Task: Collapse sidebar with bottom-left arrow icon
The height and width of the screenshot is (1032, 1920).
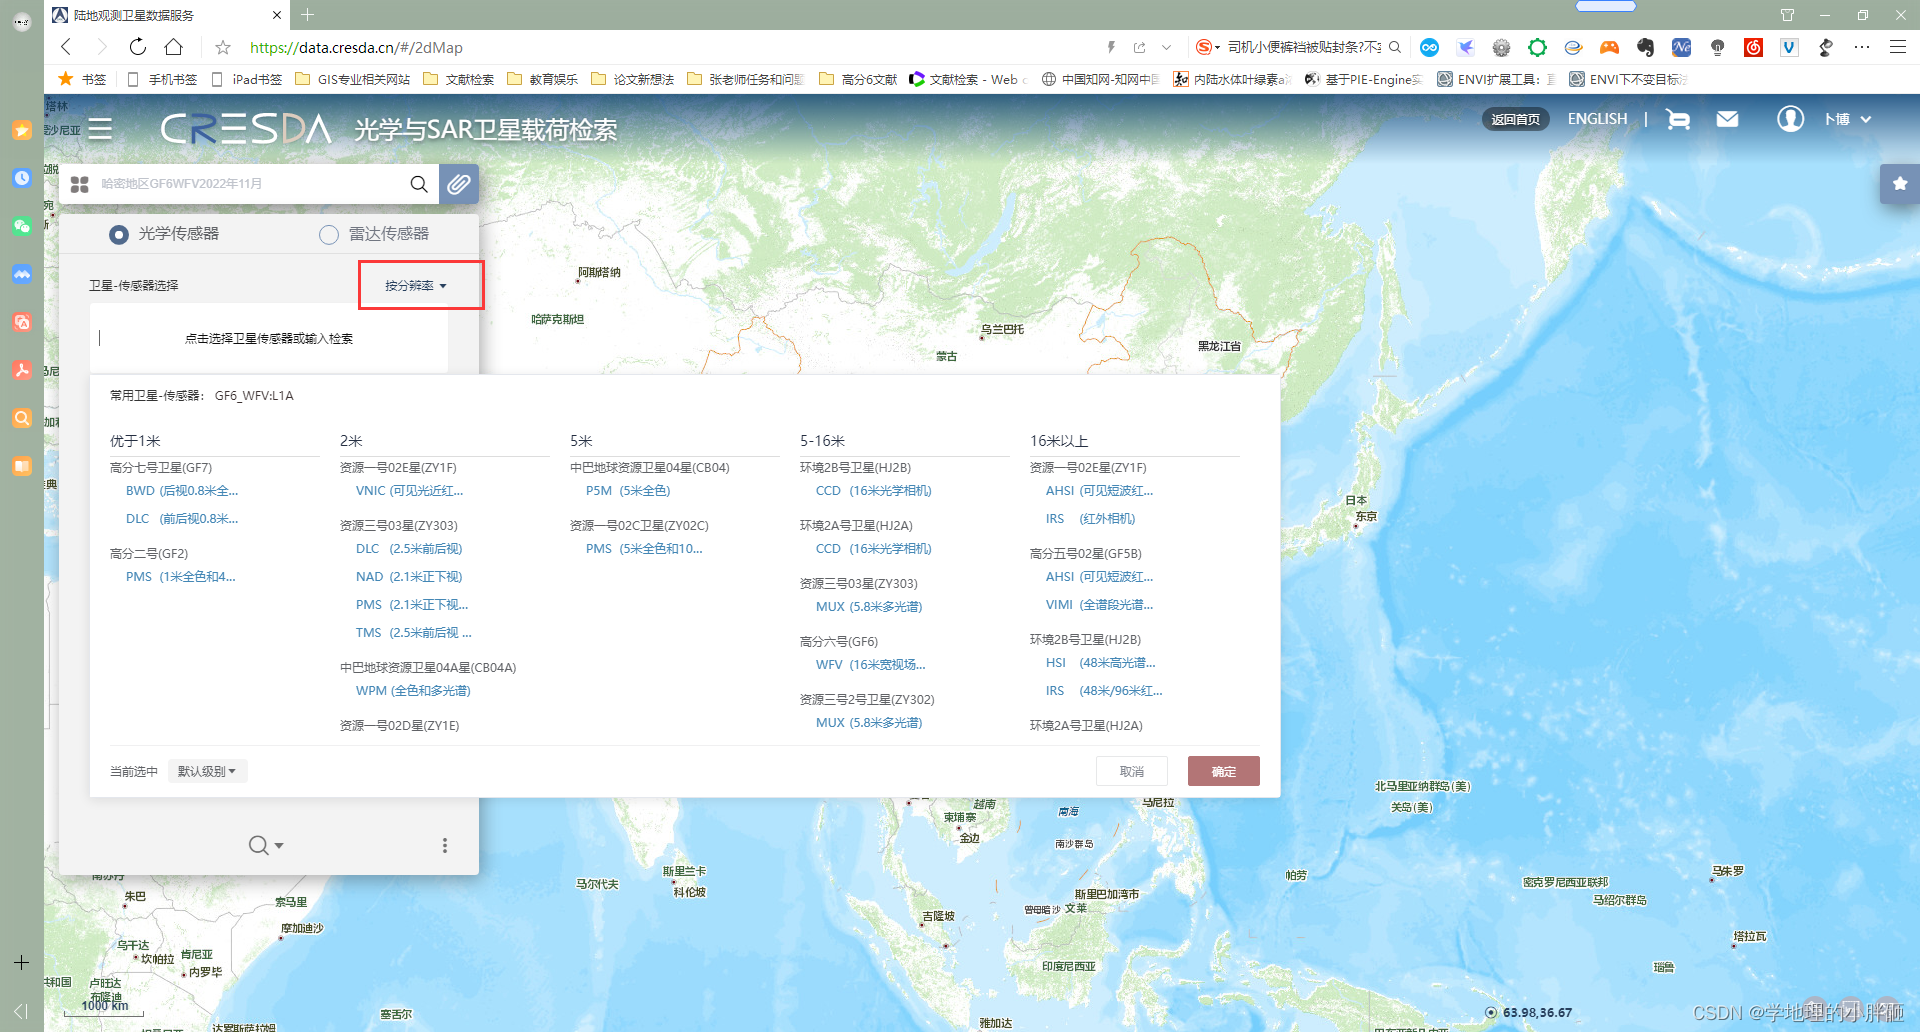Action: point(22,1011)
